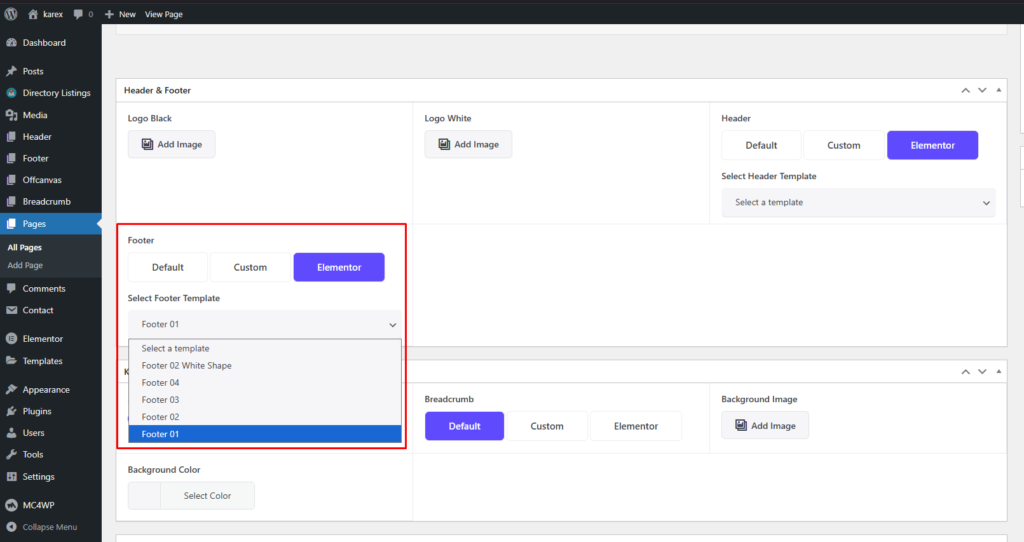
Task: Click the WordPress logo icon in admin bar
Action: click(11, 14)
